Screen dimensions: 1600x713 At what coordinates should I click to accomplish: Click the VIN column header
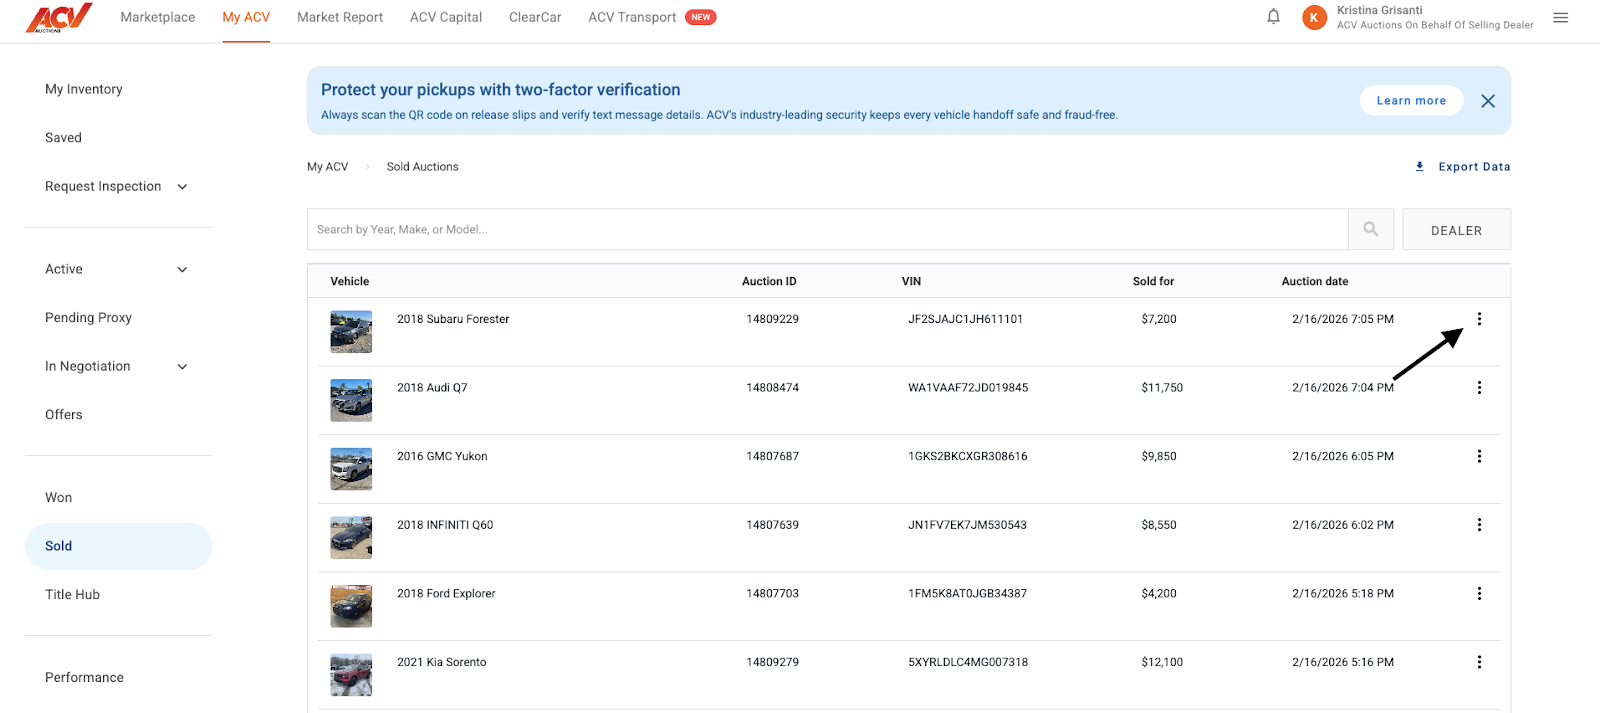click(x=911, y=282)
